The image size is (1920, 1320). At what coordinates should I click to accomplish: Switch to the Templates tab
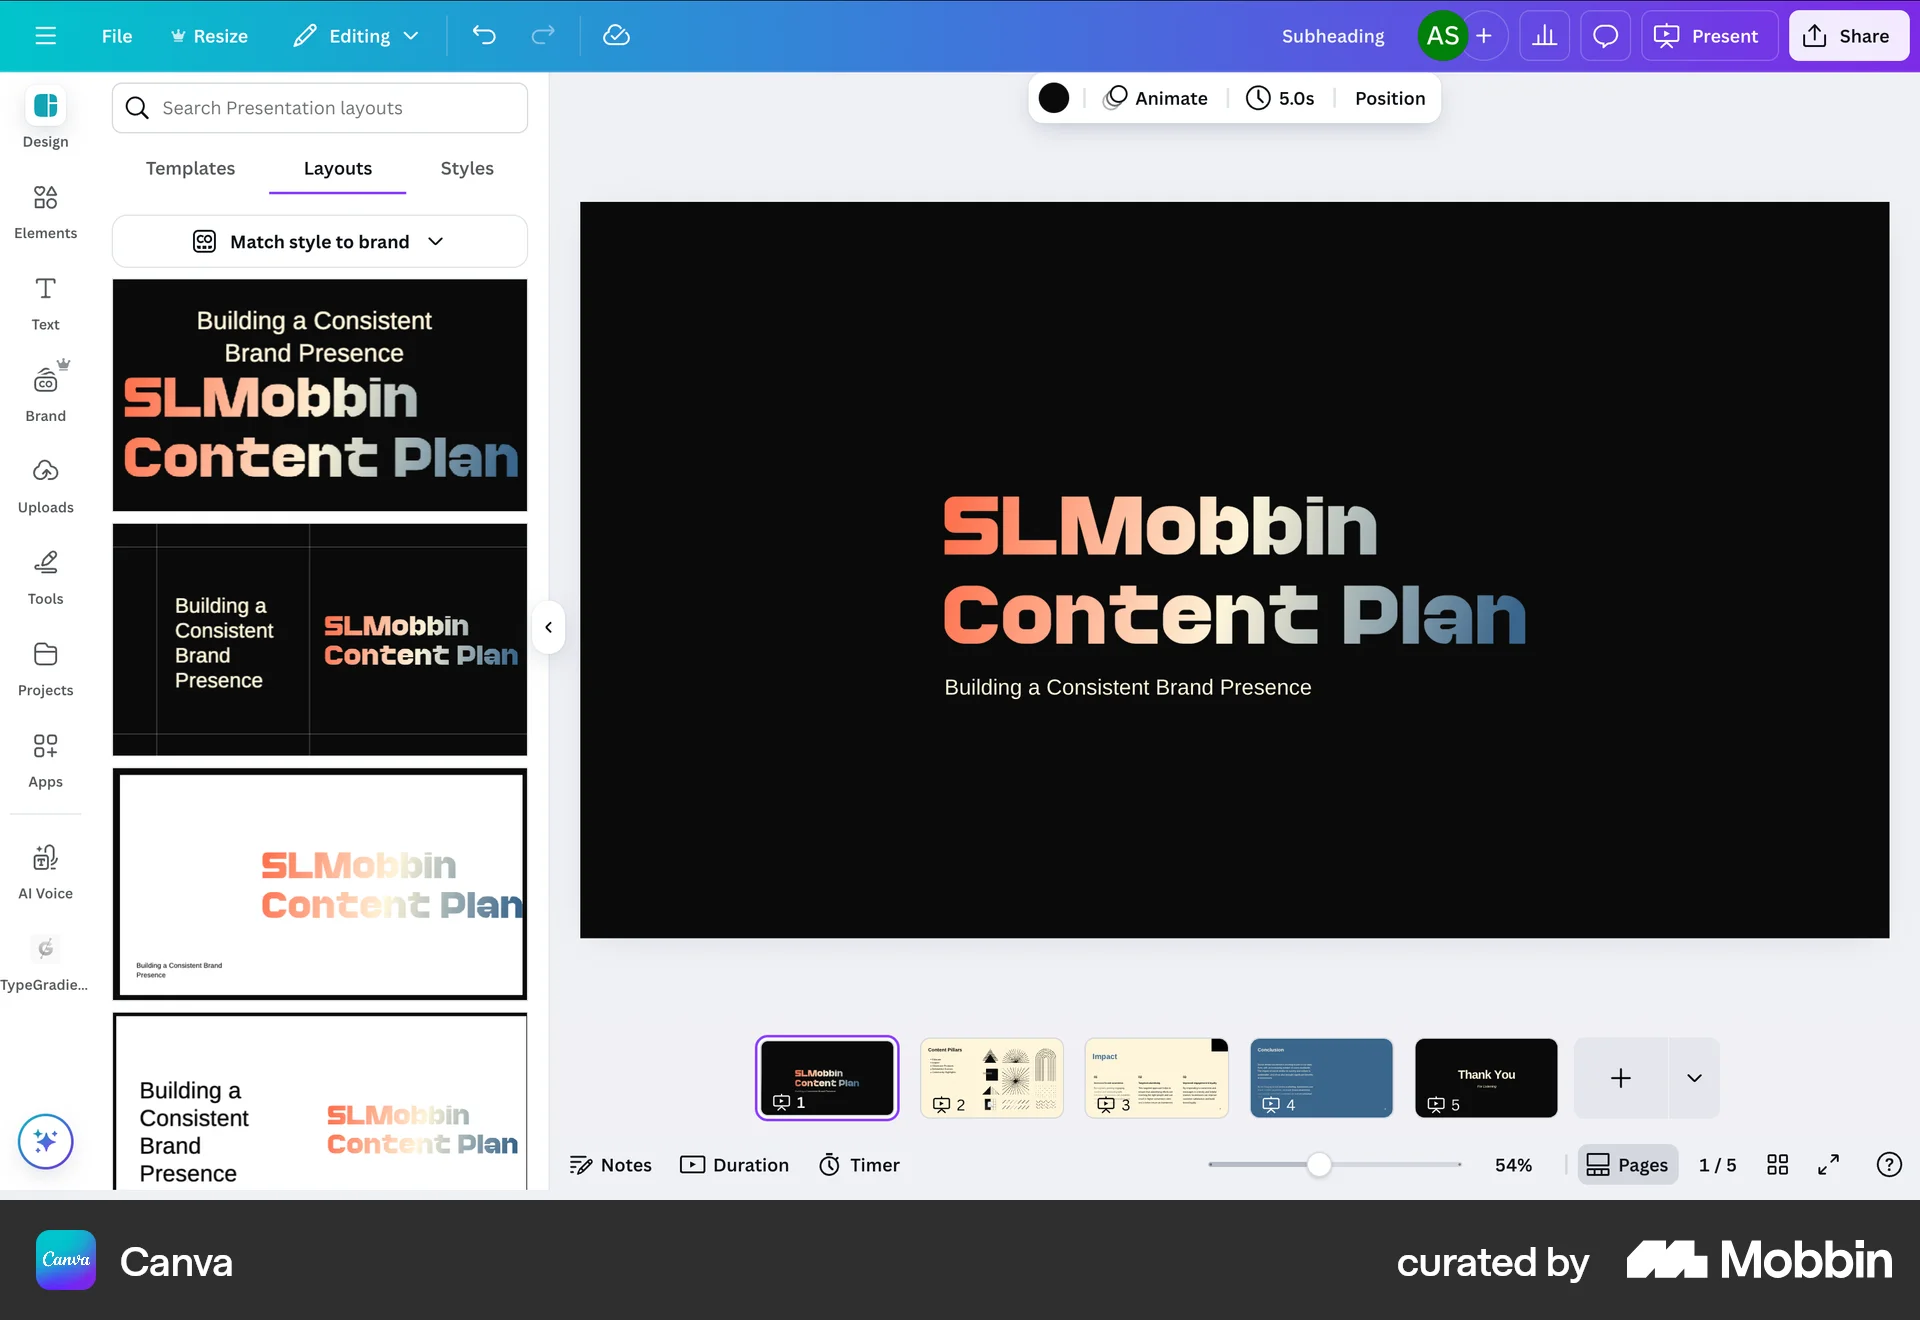click(190, 169)
